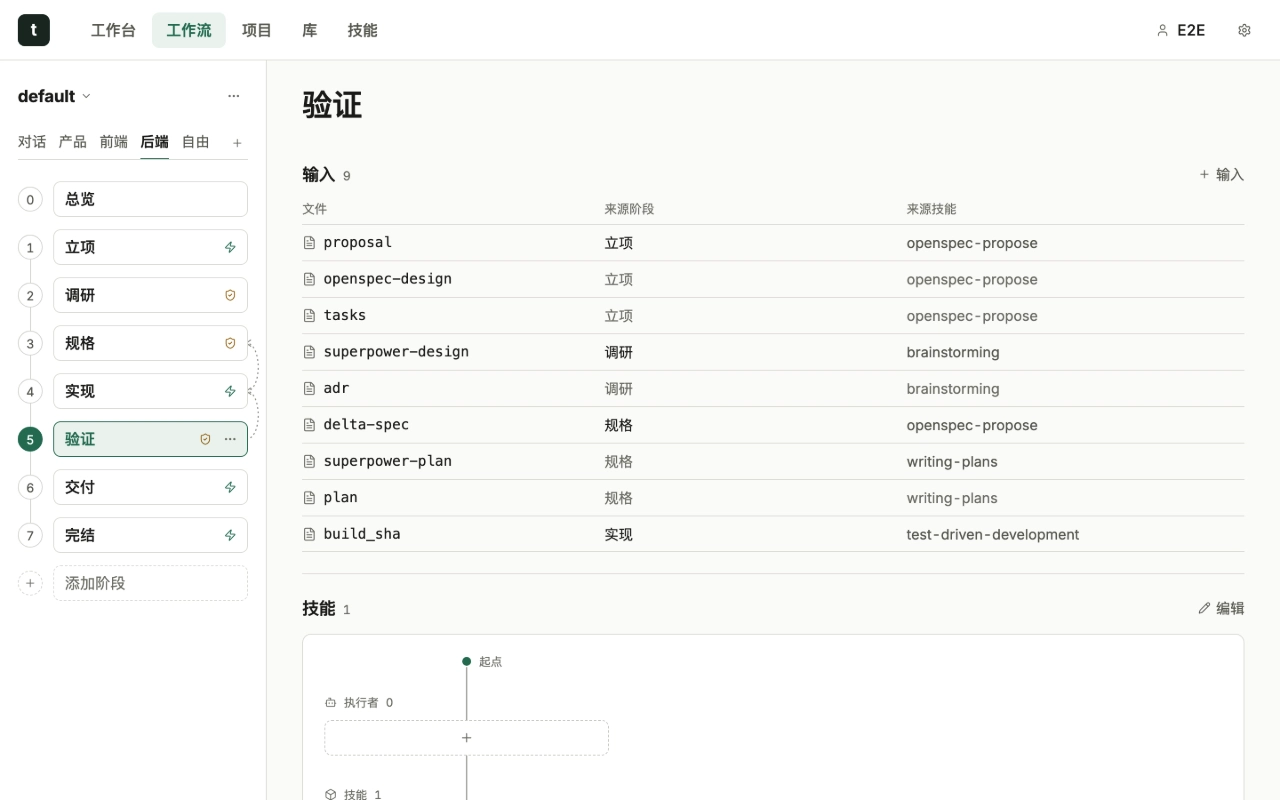Click test-driven-development source skill
The width and height of the screenshot is (1280, 800).
[x=993, y=534]
